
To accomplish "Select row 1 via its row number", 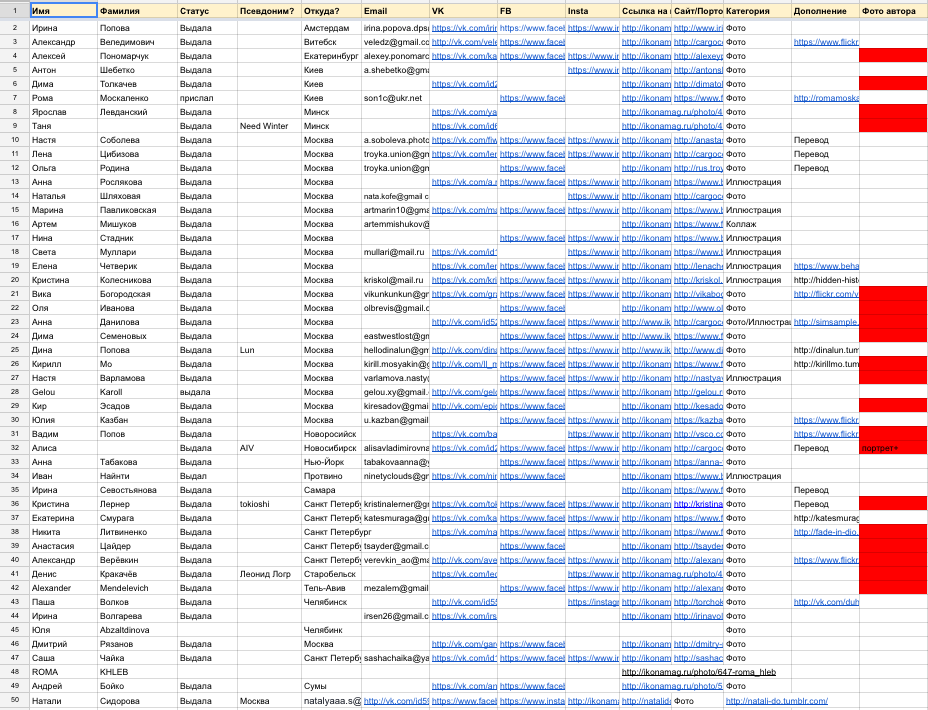I will [15, 11].
